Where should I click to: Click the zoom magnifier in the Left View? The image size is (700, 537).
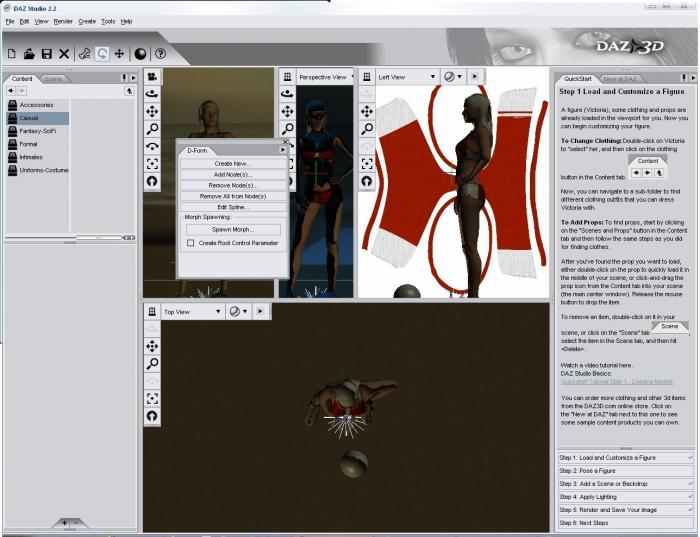pyautogui.click(x=367, y=129)
